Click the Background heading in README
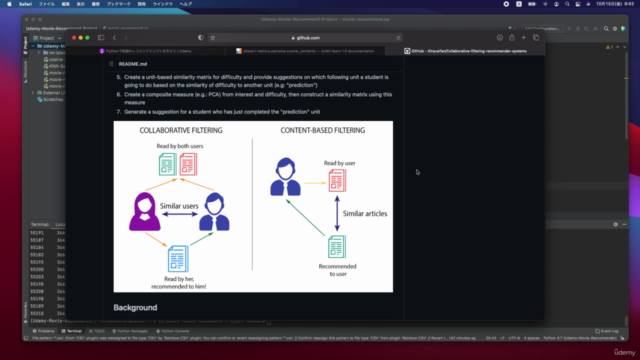Viewport: 640px width, 360px height. 135,307
